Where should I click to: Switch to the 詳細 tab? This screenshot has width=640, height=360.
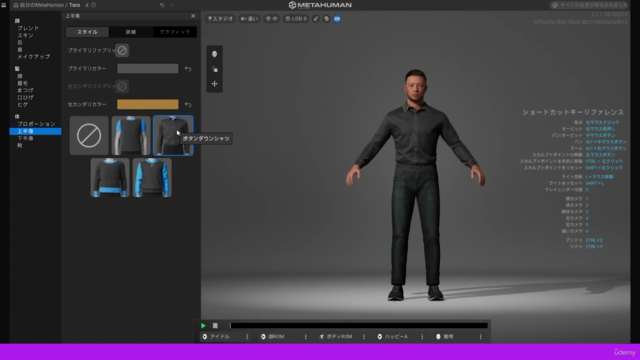pyautogui.click(x=131, y=32)
